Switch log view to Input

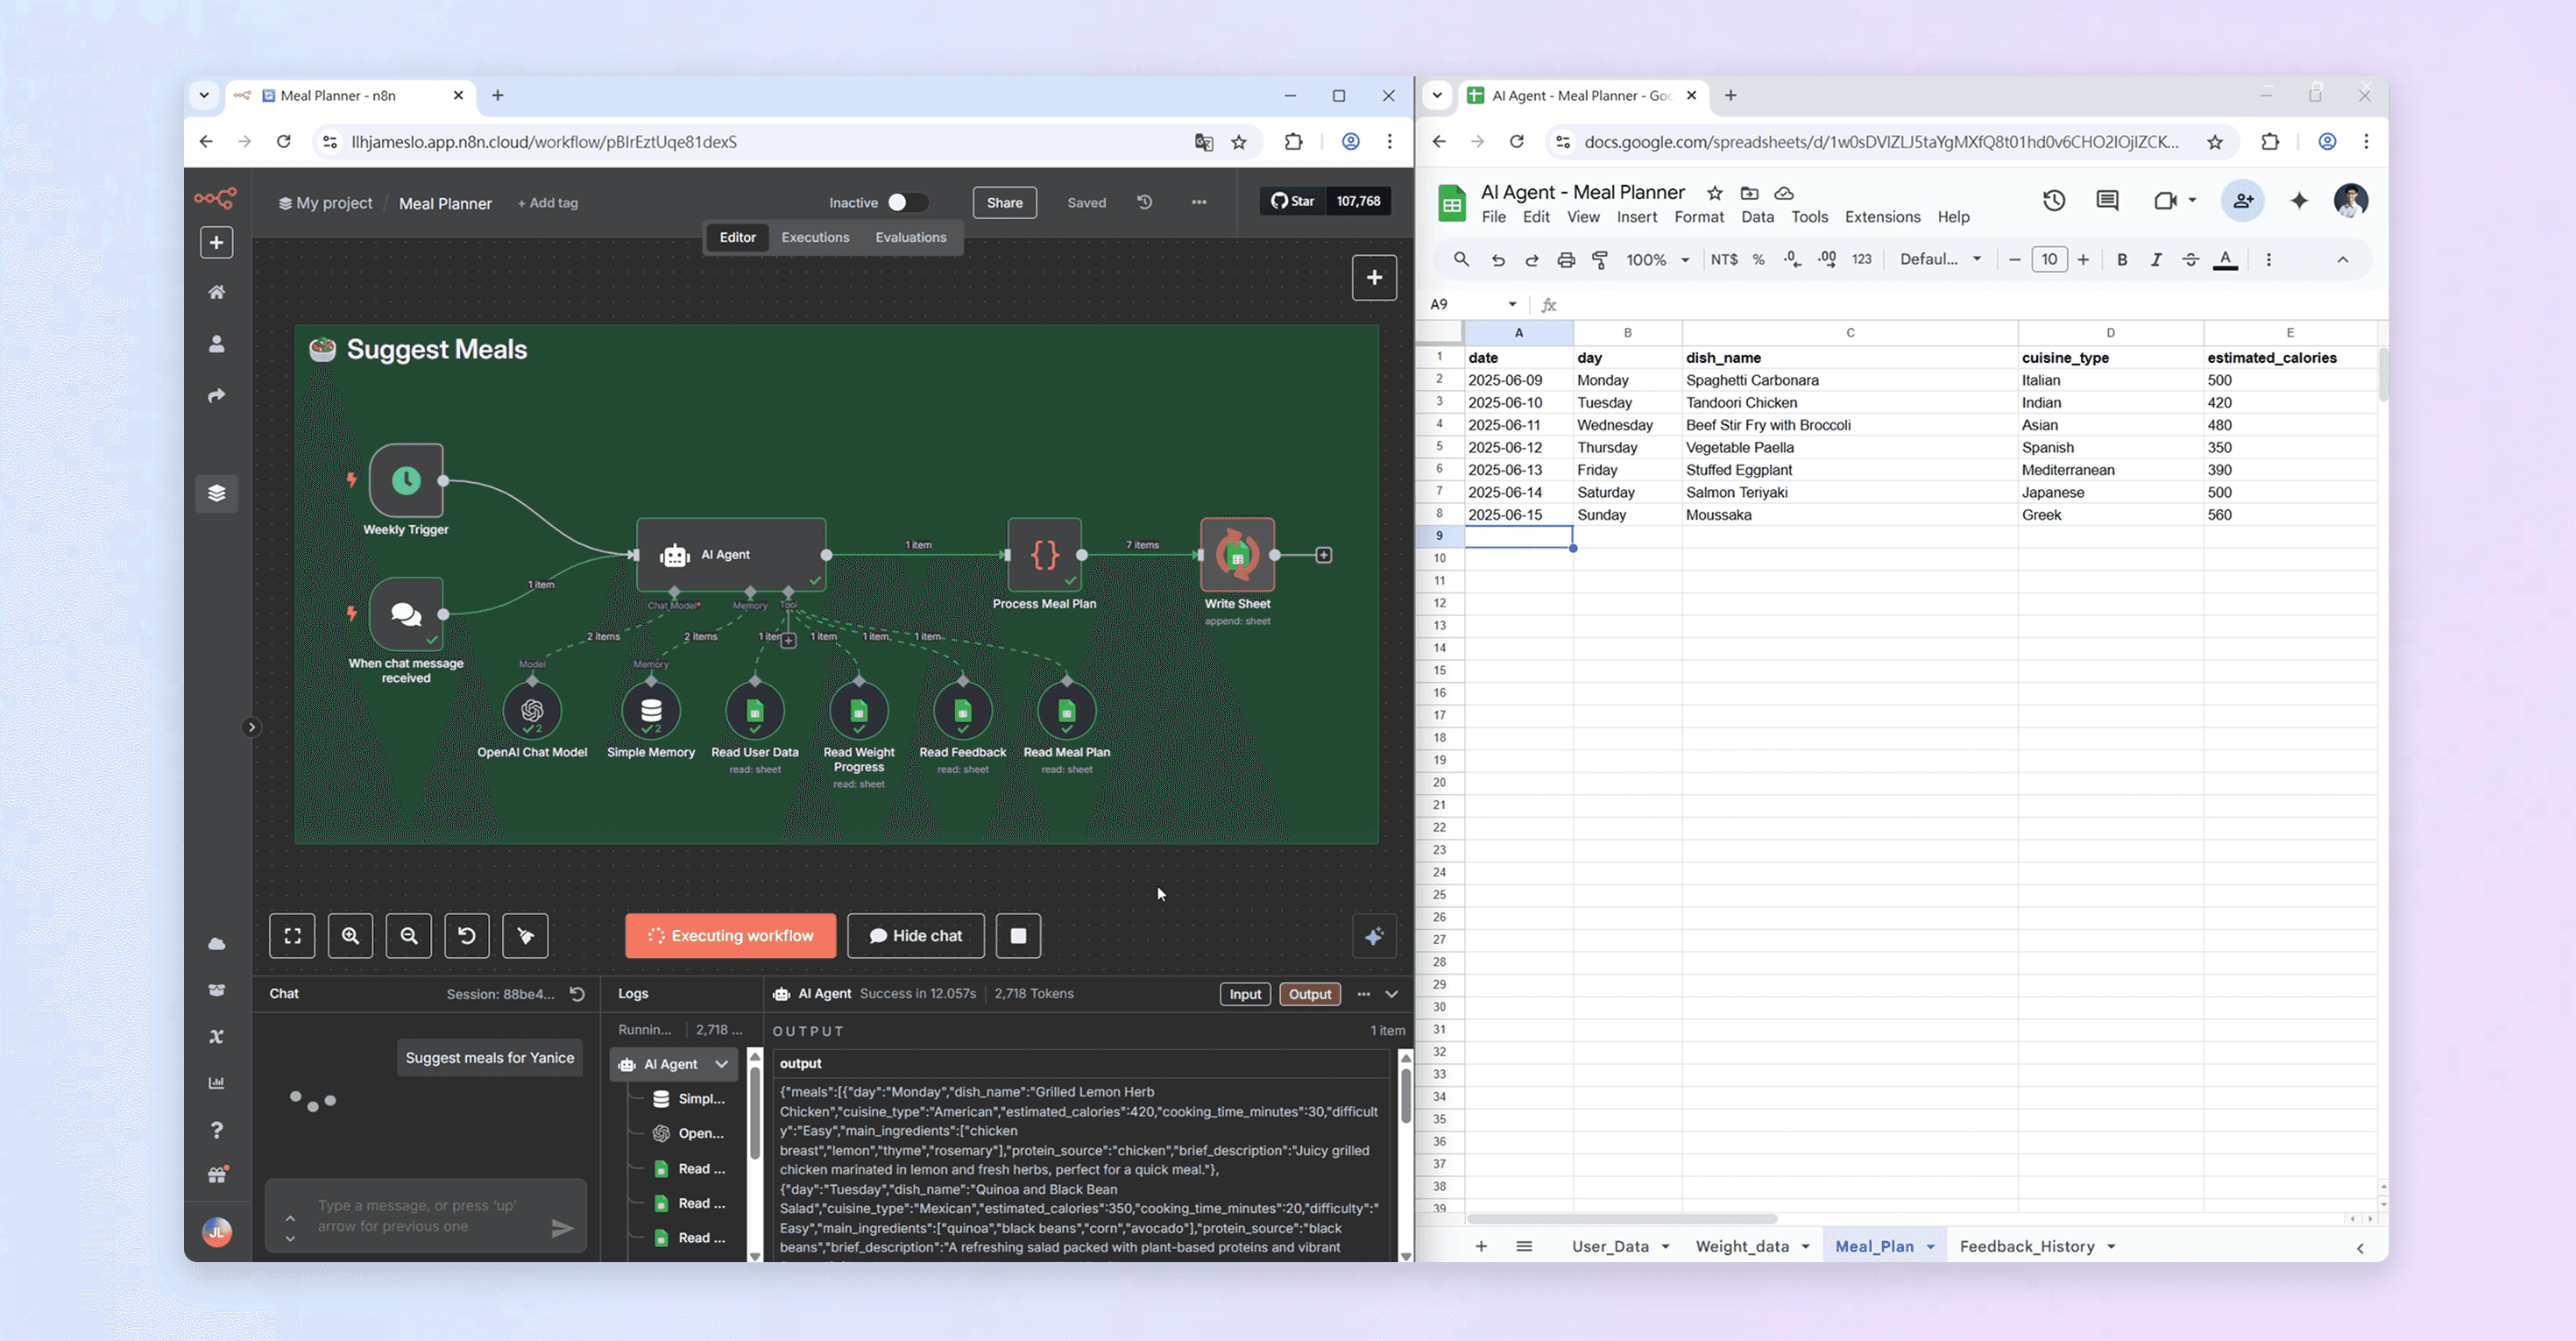click(x=1245, y=994)
